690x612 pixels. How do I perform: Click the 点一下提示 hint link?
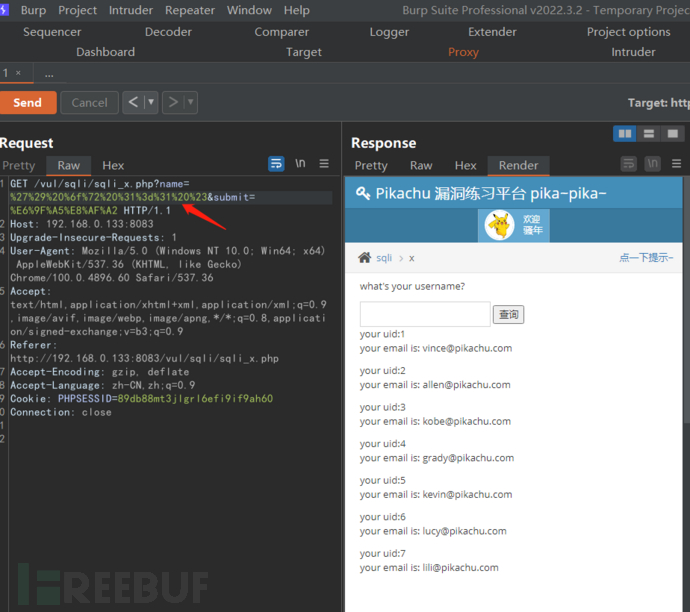[646, 257]
